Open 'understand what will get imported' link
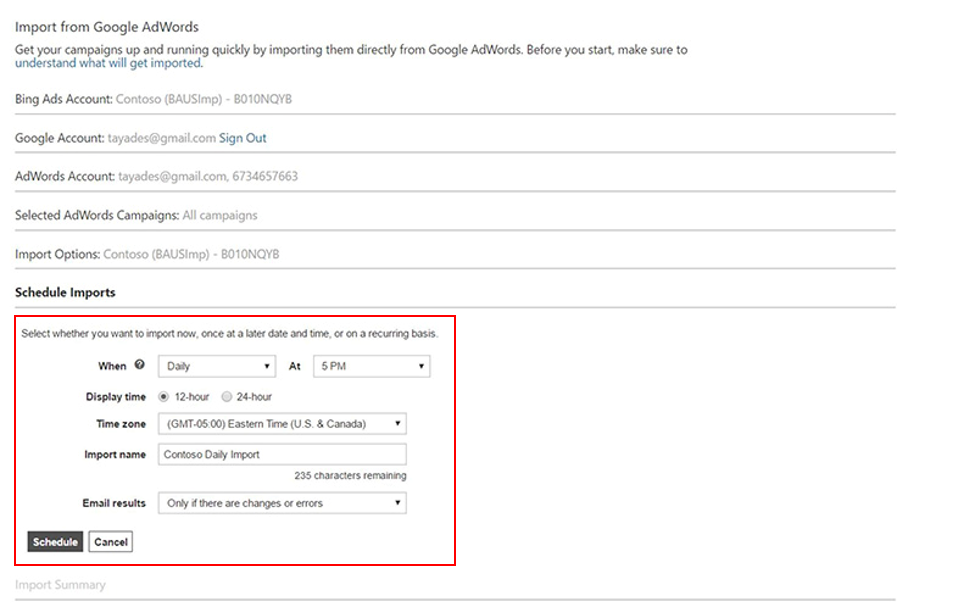The width and height of the screenshot is (975, 607). coord(108,63)
